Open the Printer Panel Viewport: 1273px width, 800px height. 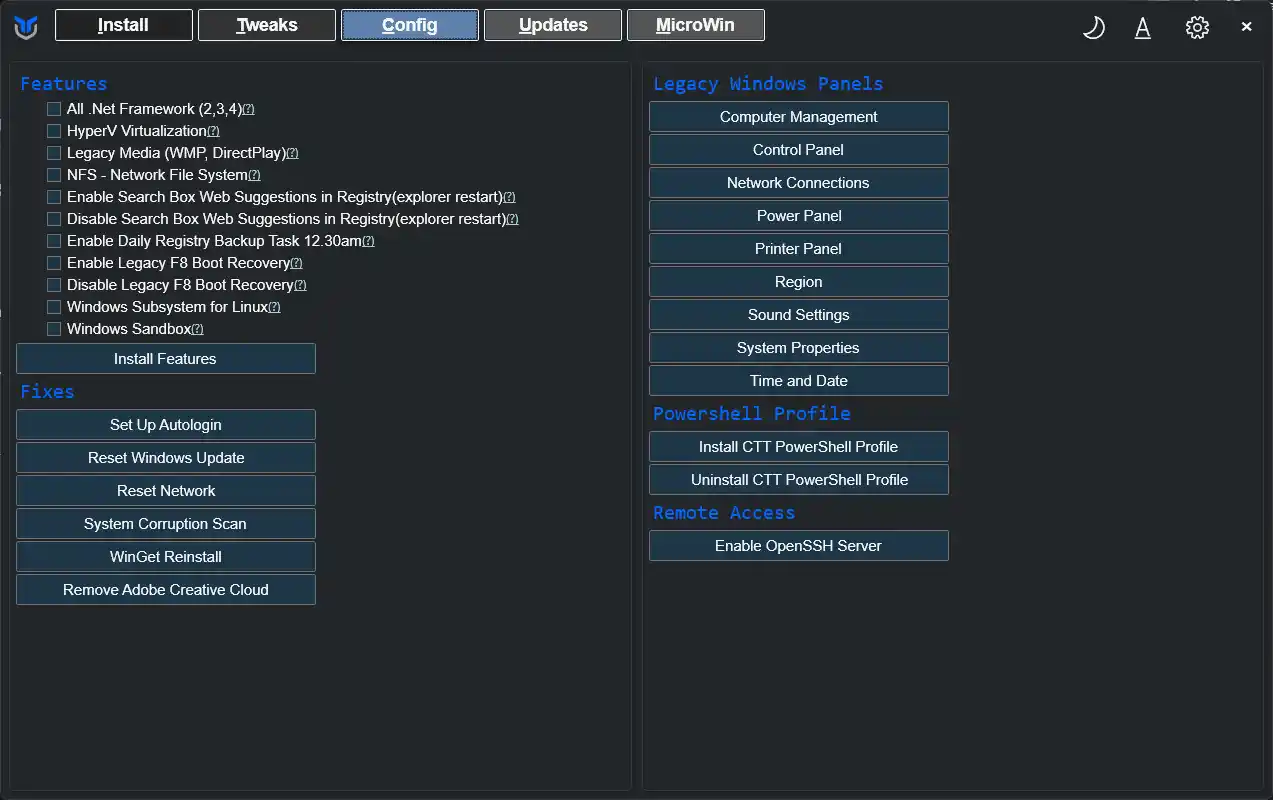[799, 249]
